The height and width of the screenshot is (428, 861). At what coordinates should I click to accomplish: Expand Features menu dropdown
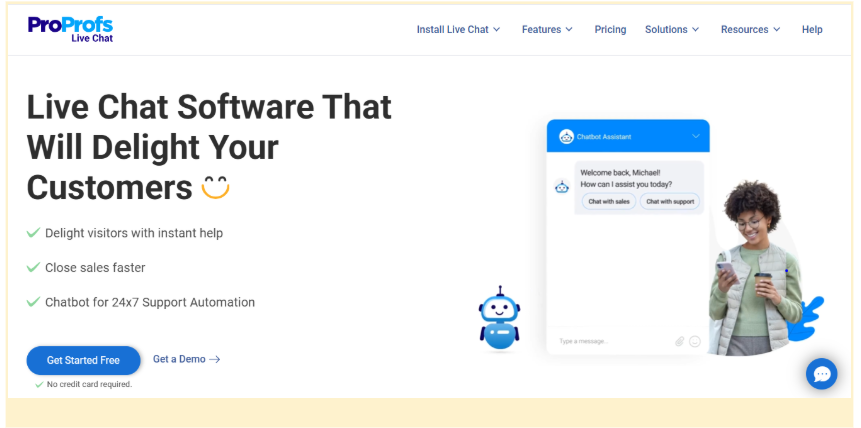547,30
